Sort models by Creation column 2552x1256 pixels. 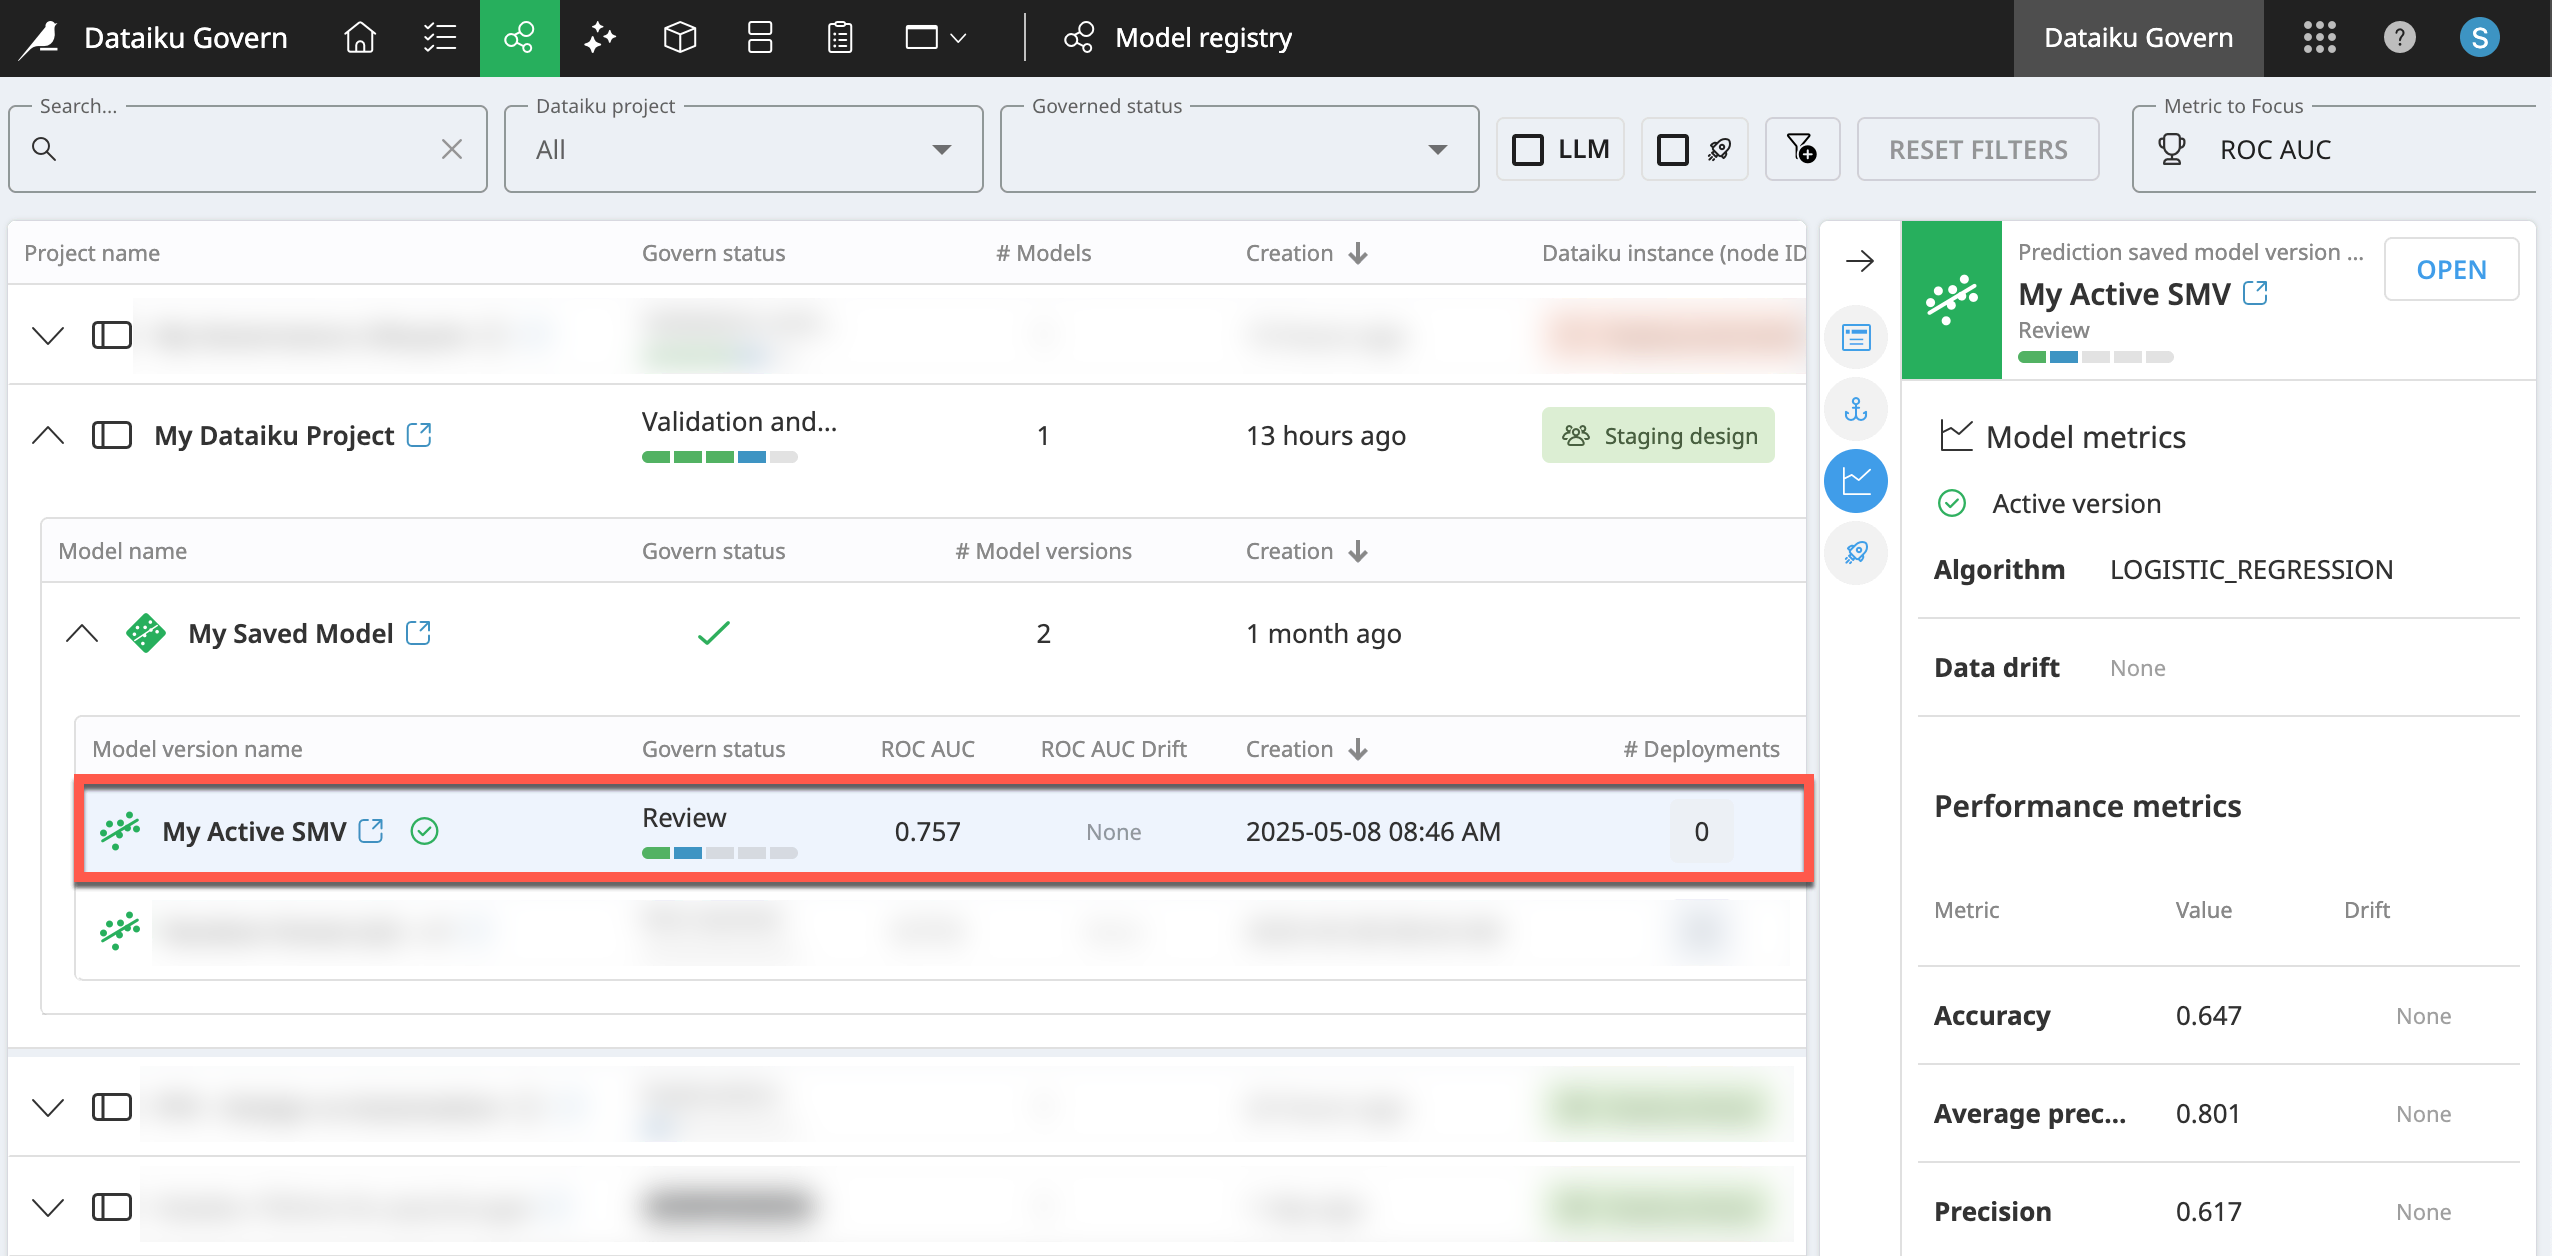(1306, 551)
